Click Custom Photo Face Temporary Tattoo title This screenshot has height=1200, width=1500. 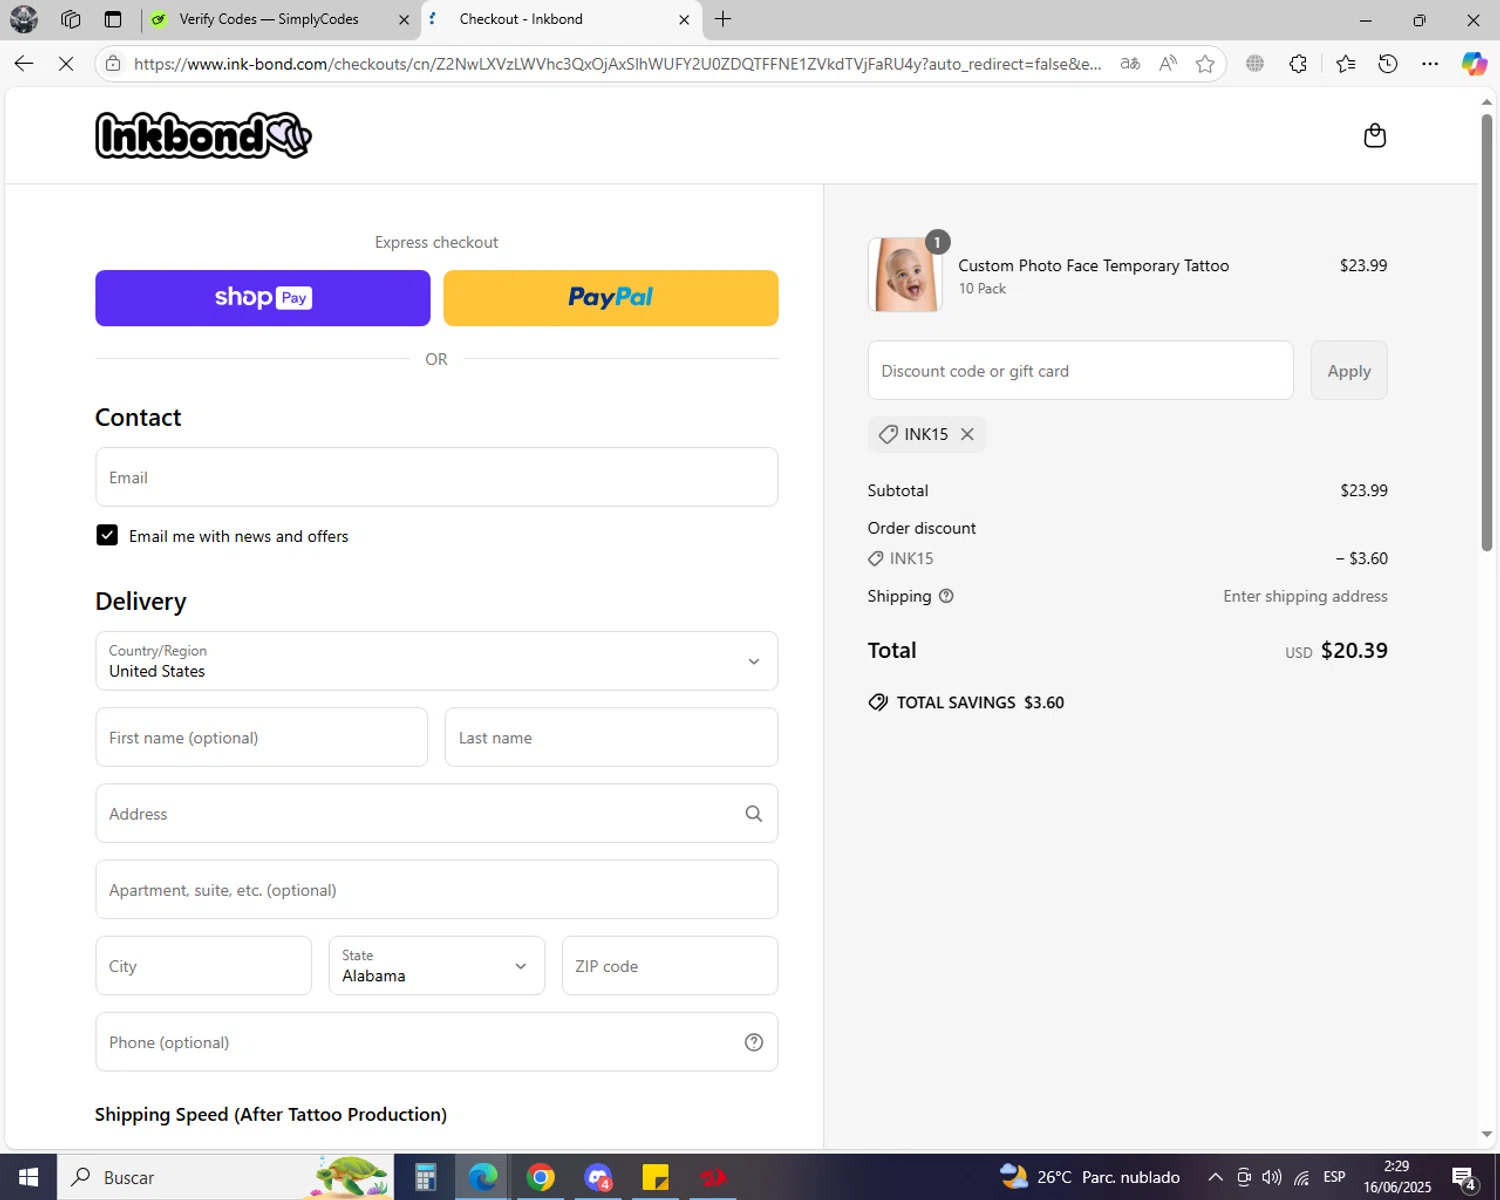click(1093, 265)
